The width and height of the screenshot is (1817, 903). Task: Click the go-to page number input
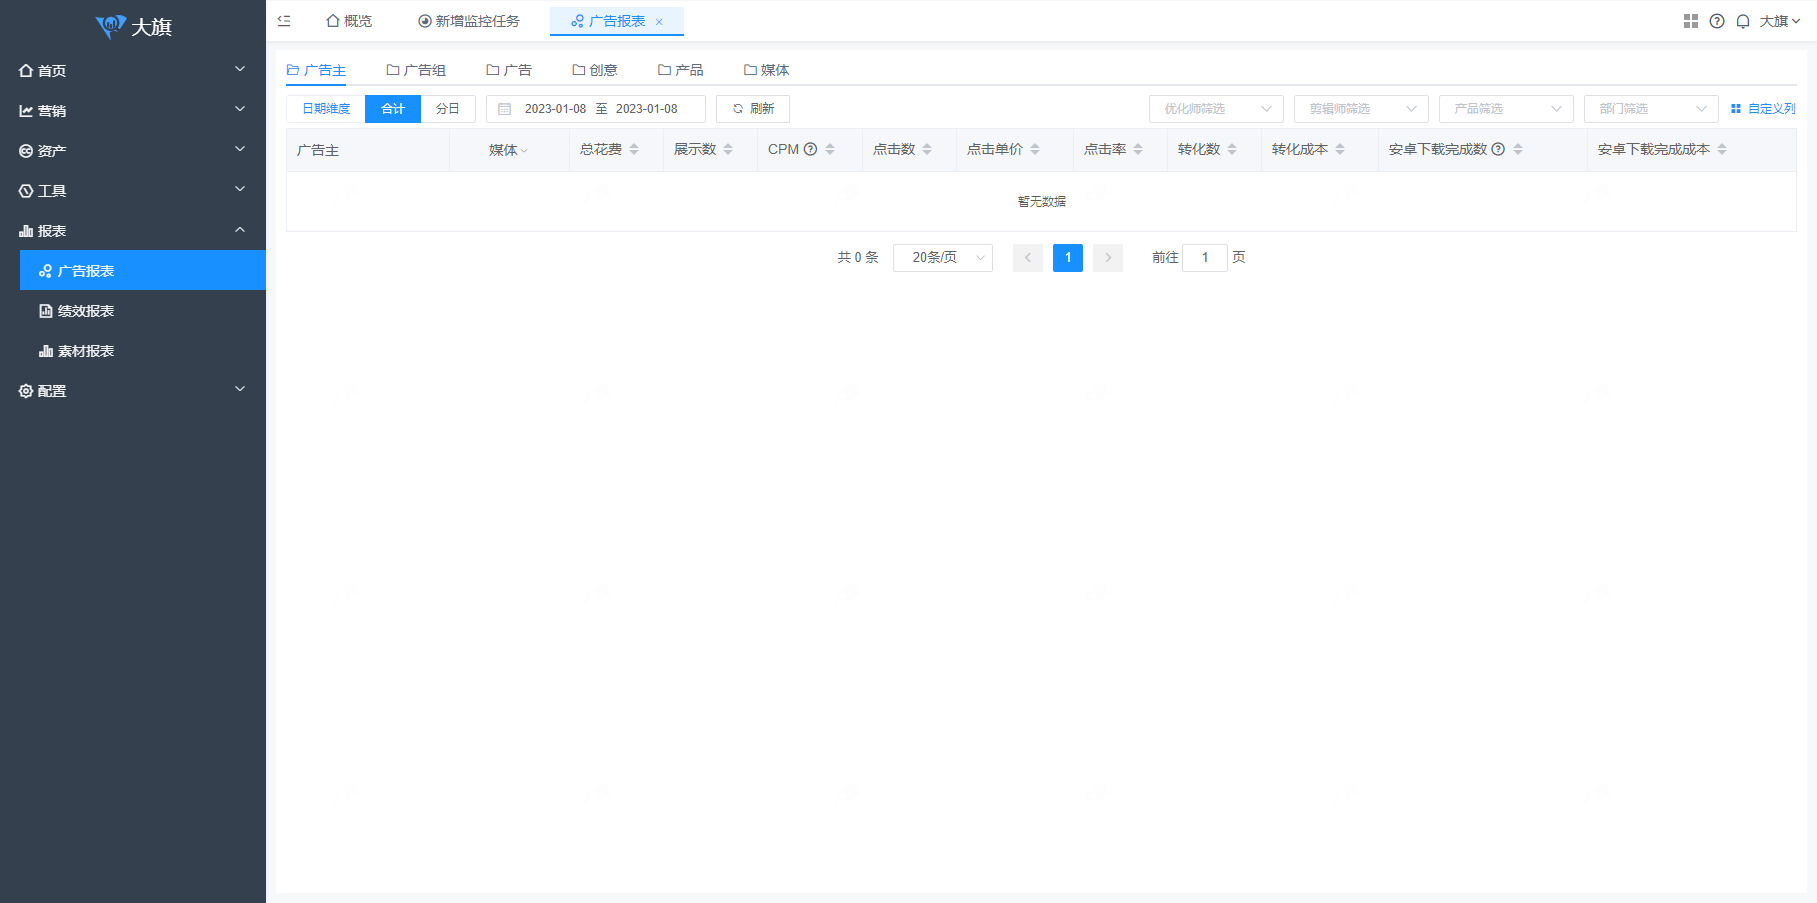(x=1205, y=258)
